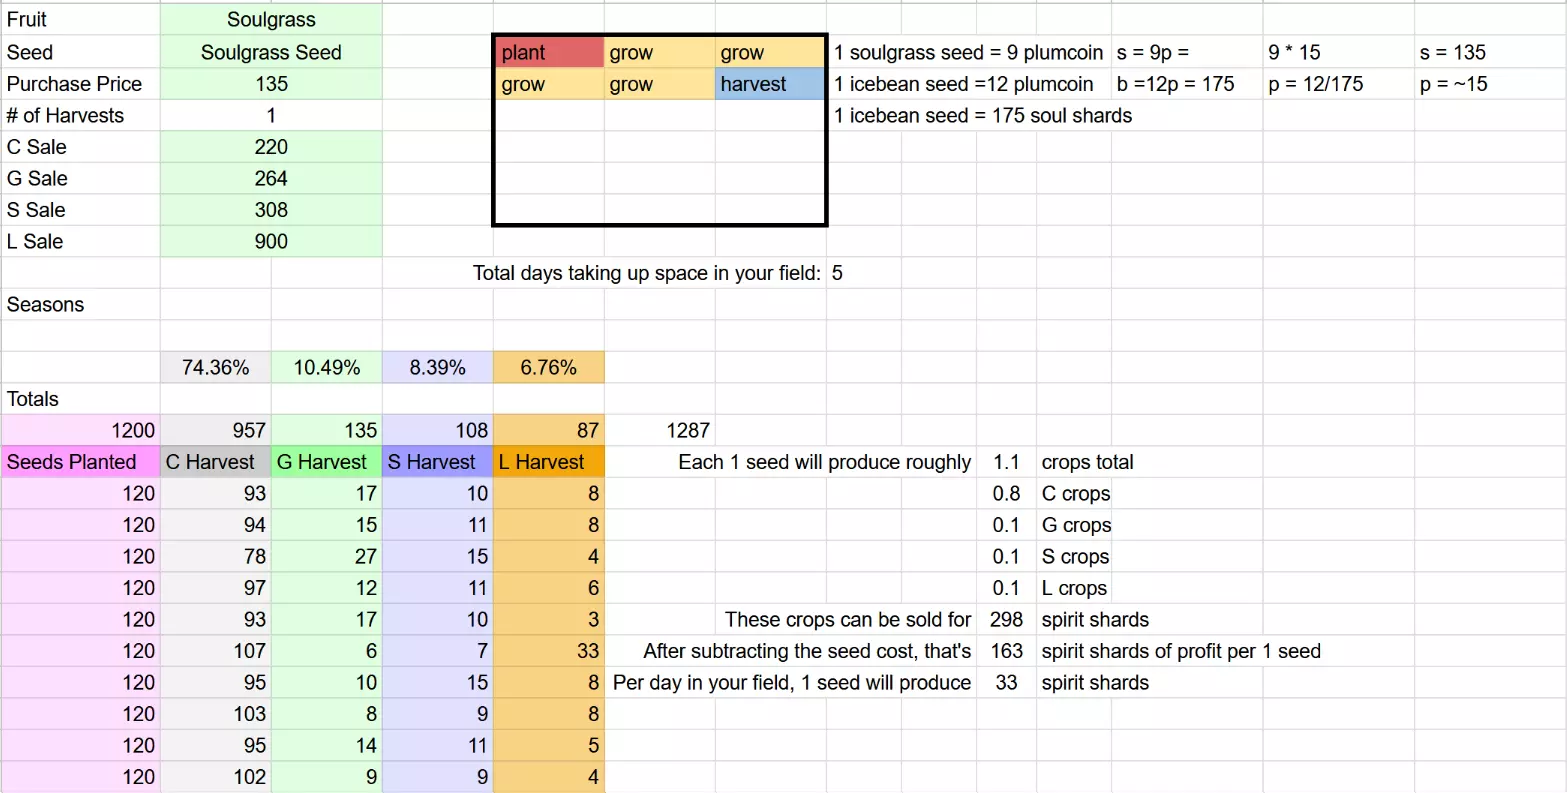Select the 1287 total cell

click(688, 431)
